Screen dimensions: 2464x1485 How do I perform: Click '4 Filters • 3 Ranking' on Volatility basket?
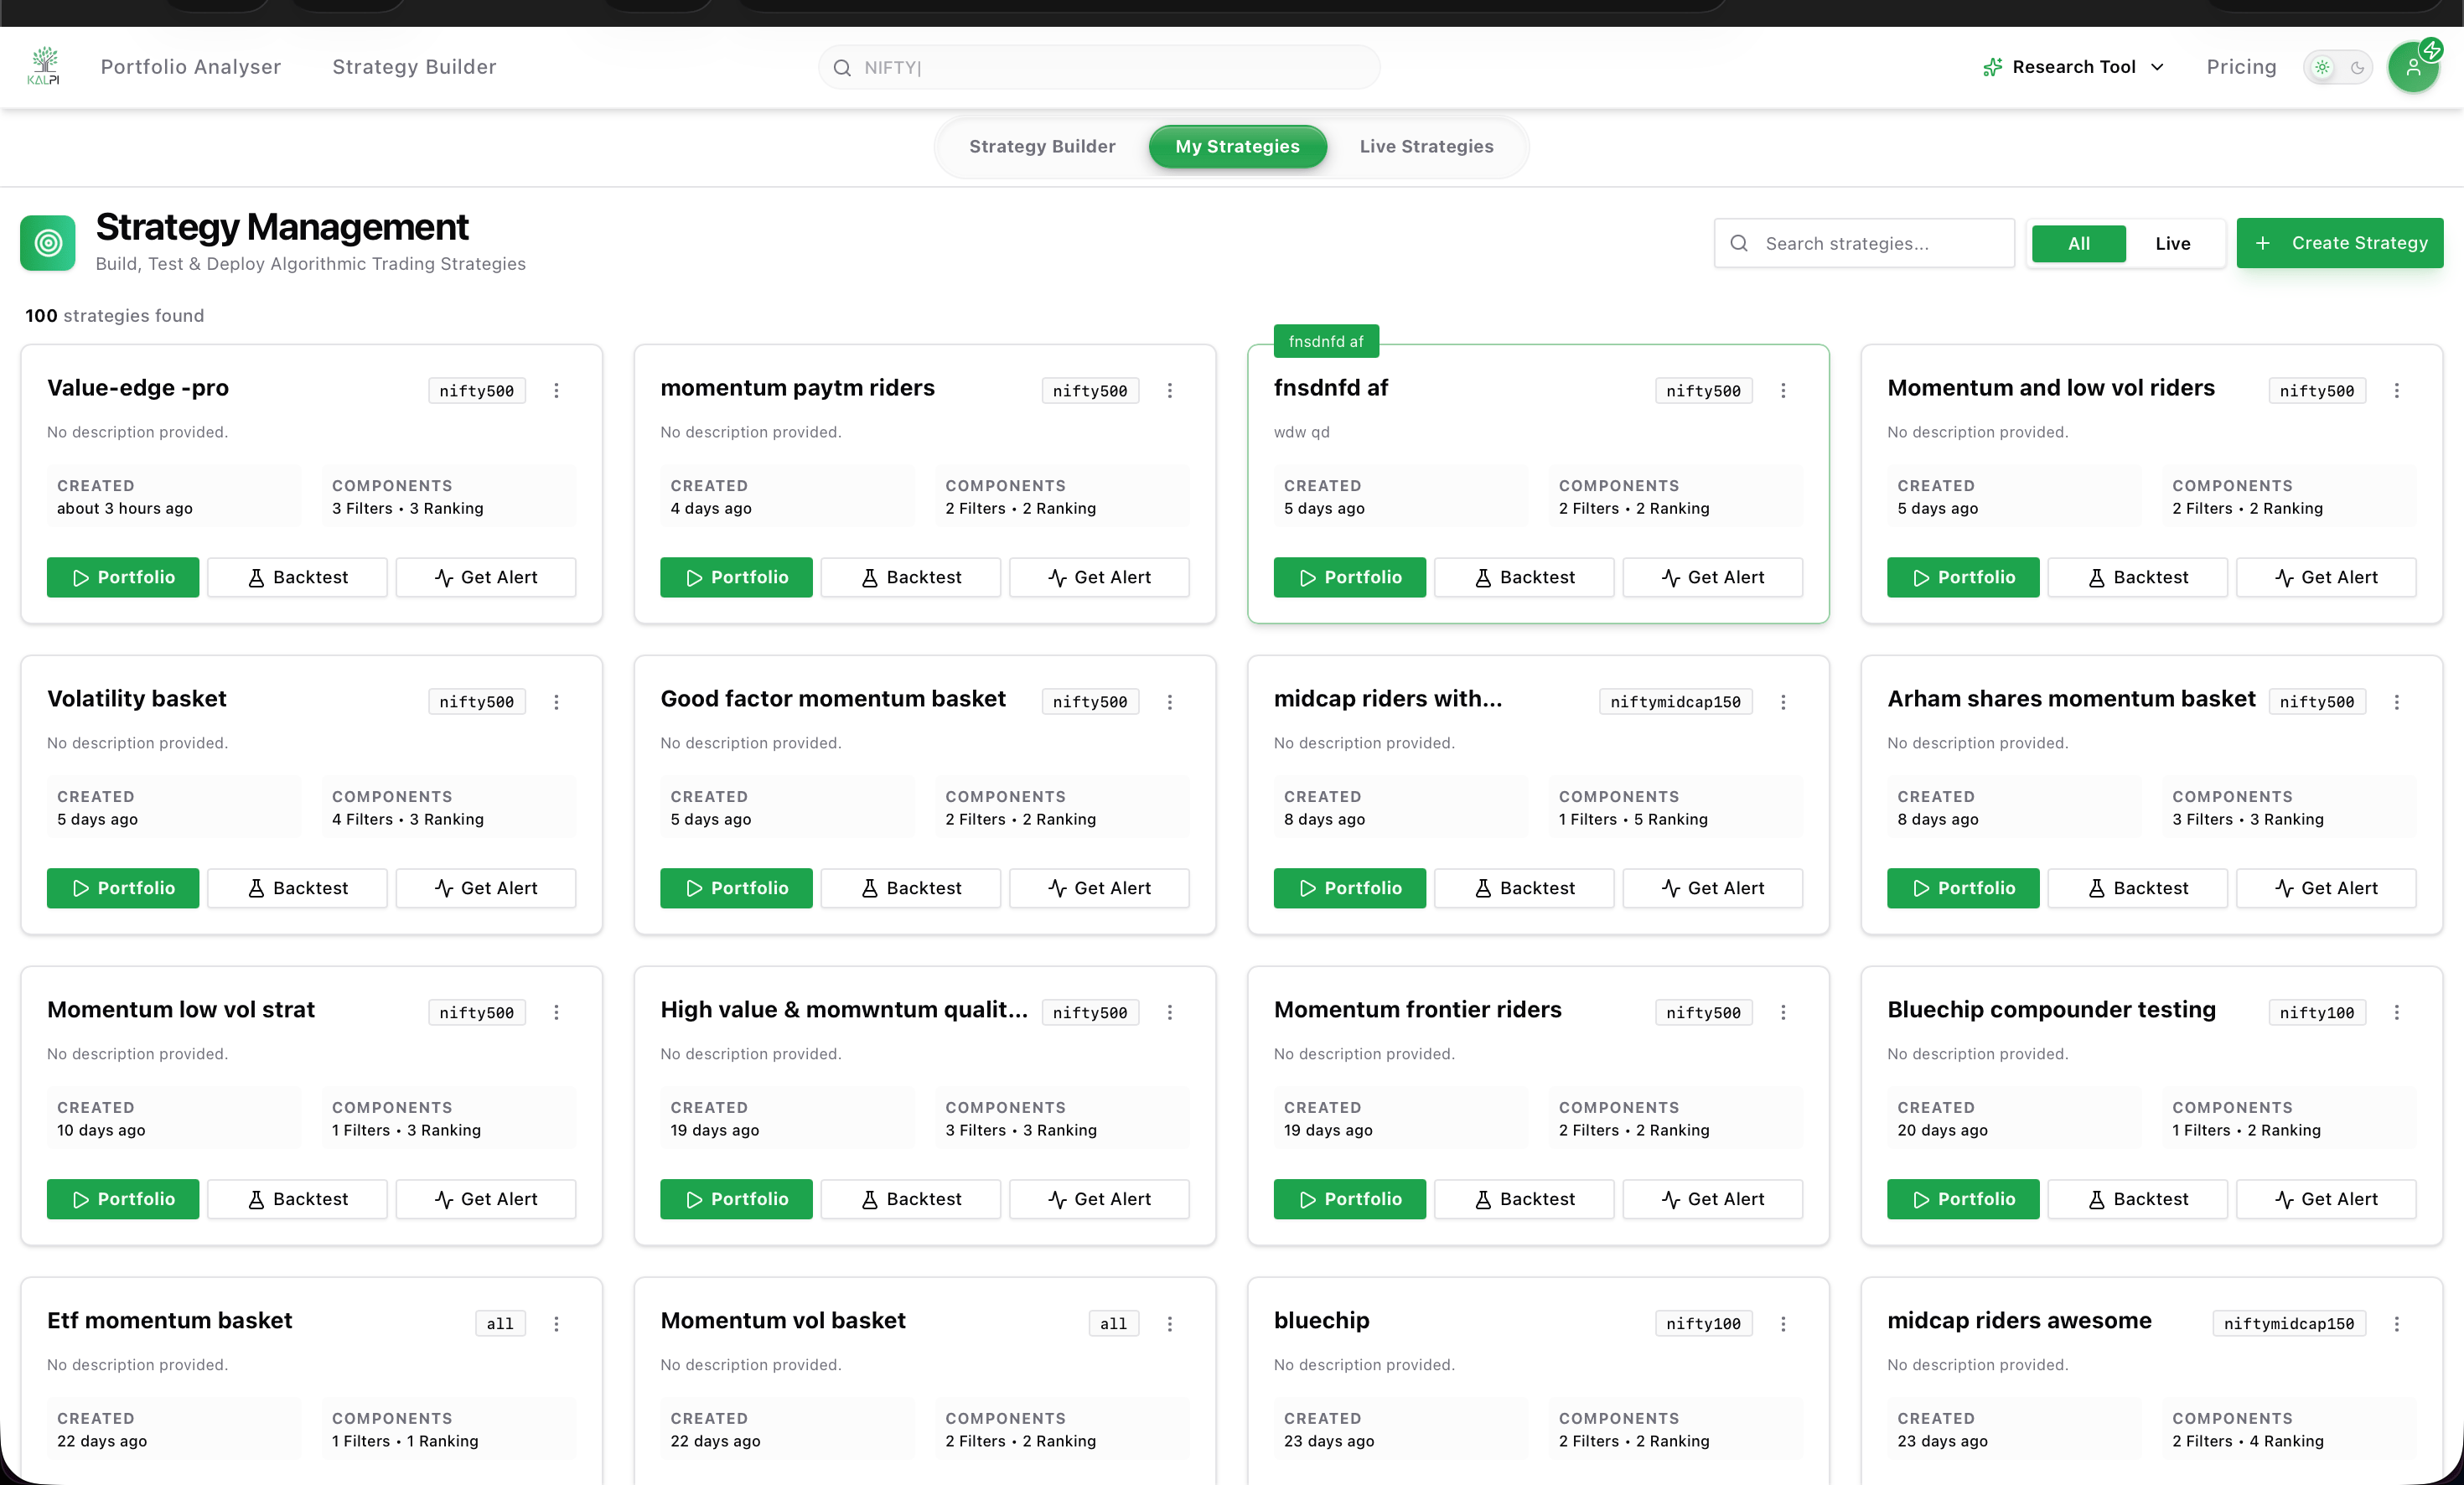click(x=408, y=819)
